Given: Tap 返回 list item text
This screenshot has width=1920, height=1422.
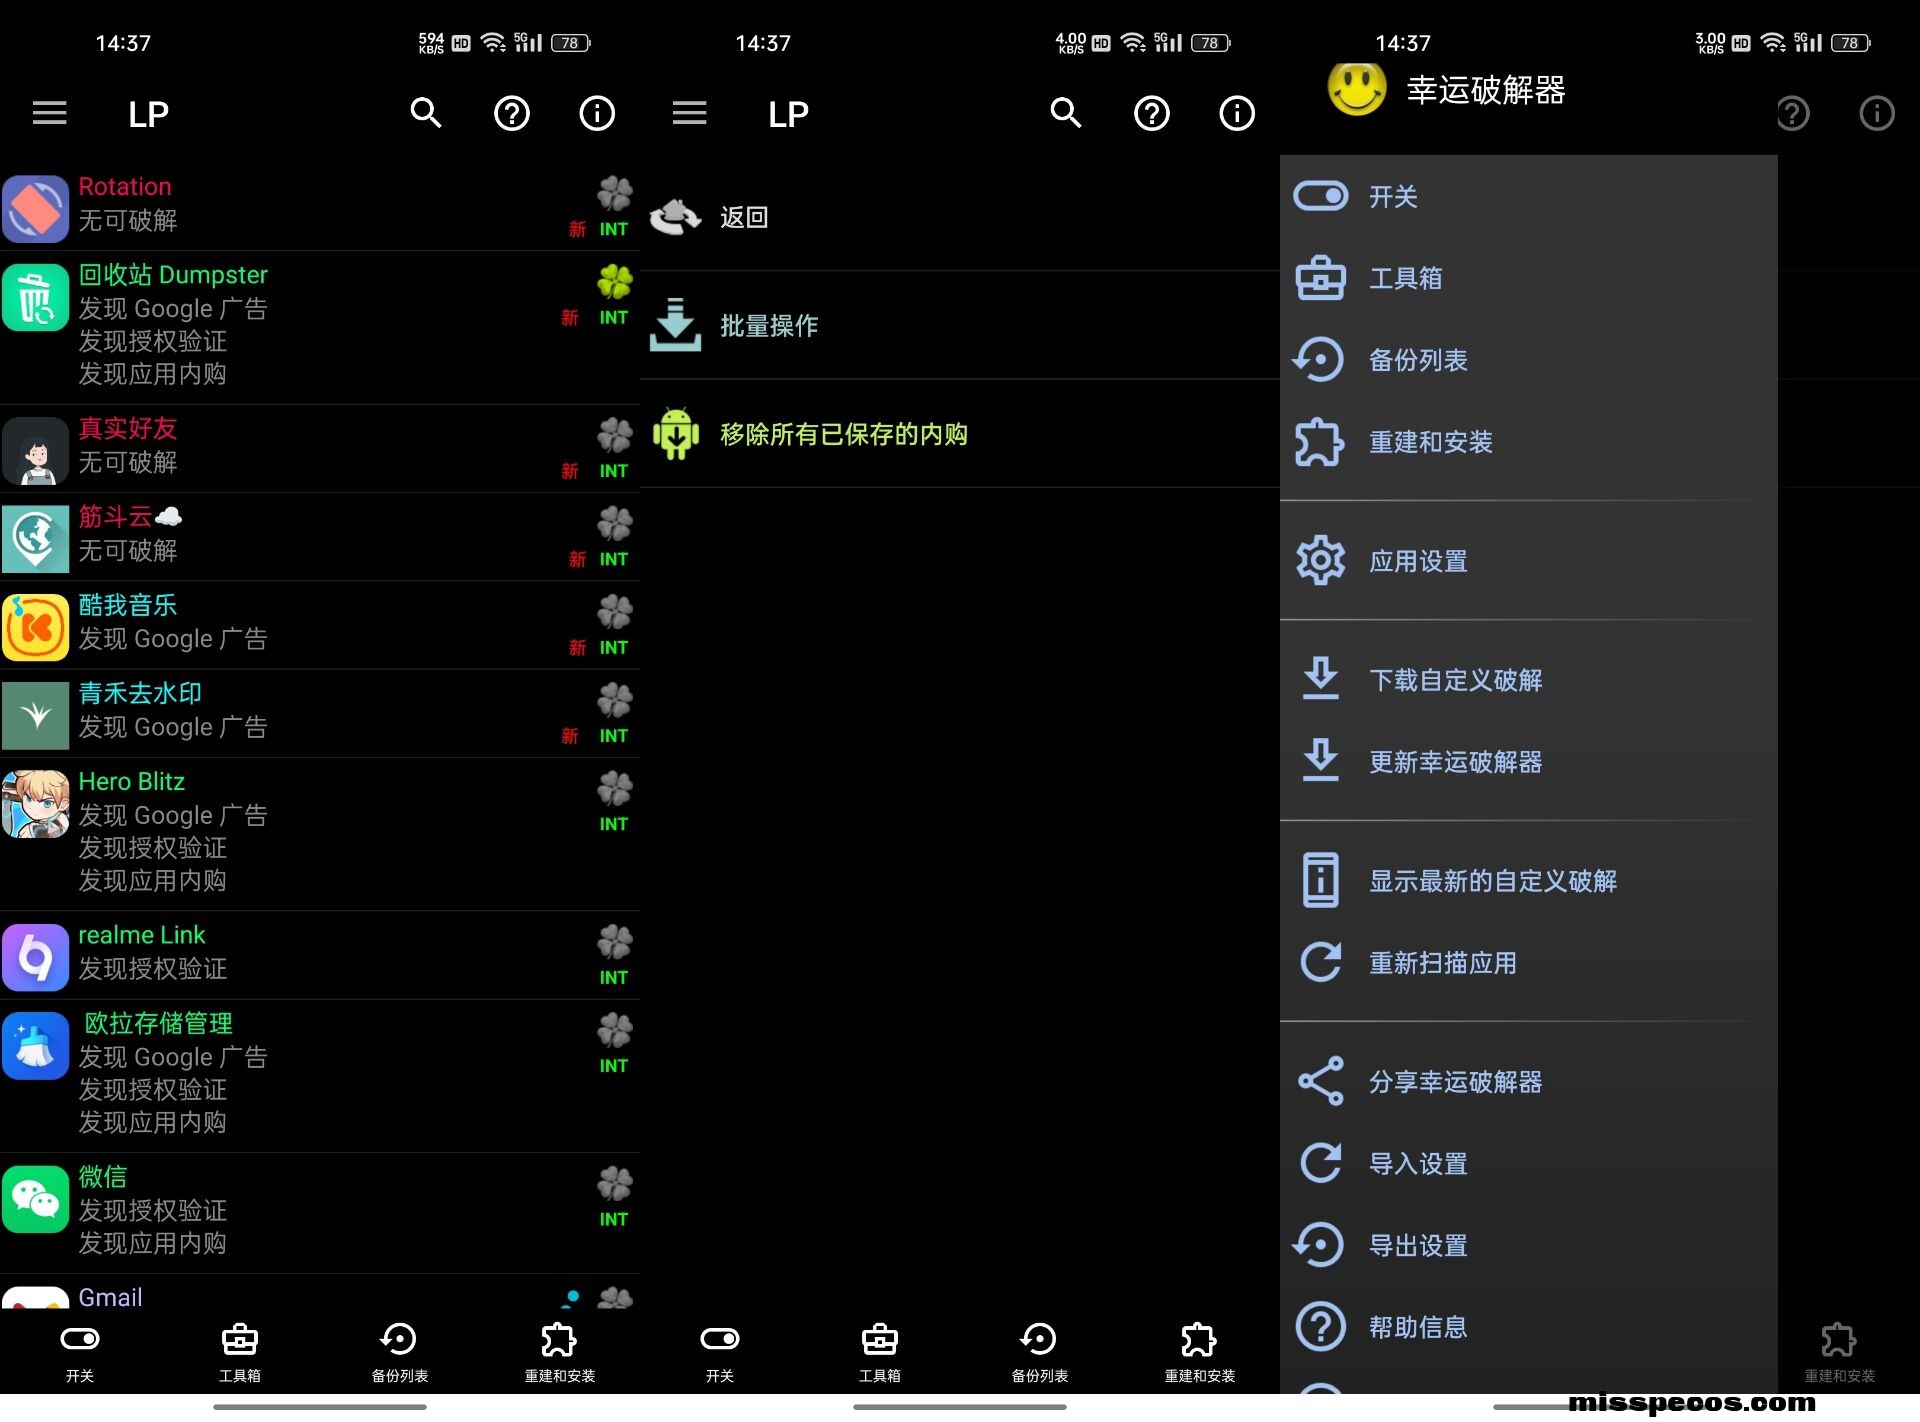Looking at the screenshot, I should [744, 217].
